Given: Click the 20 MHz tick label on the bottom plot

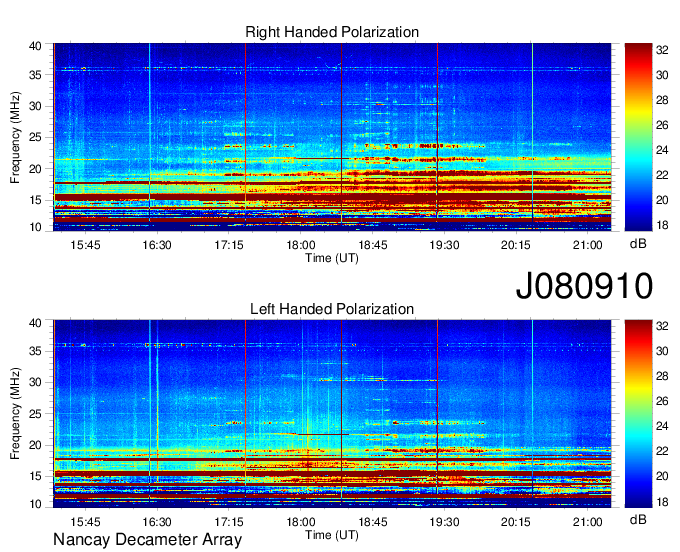Looking at the screenshot, I should click(35, 445).
